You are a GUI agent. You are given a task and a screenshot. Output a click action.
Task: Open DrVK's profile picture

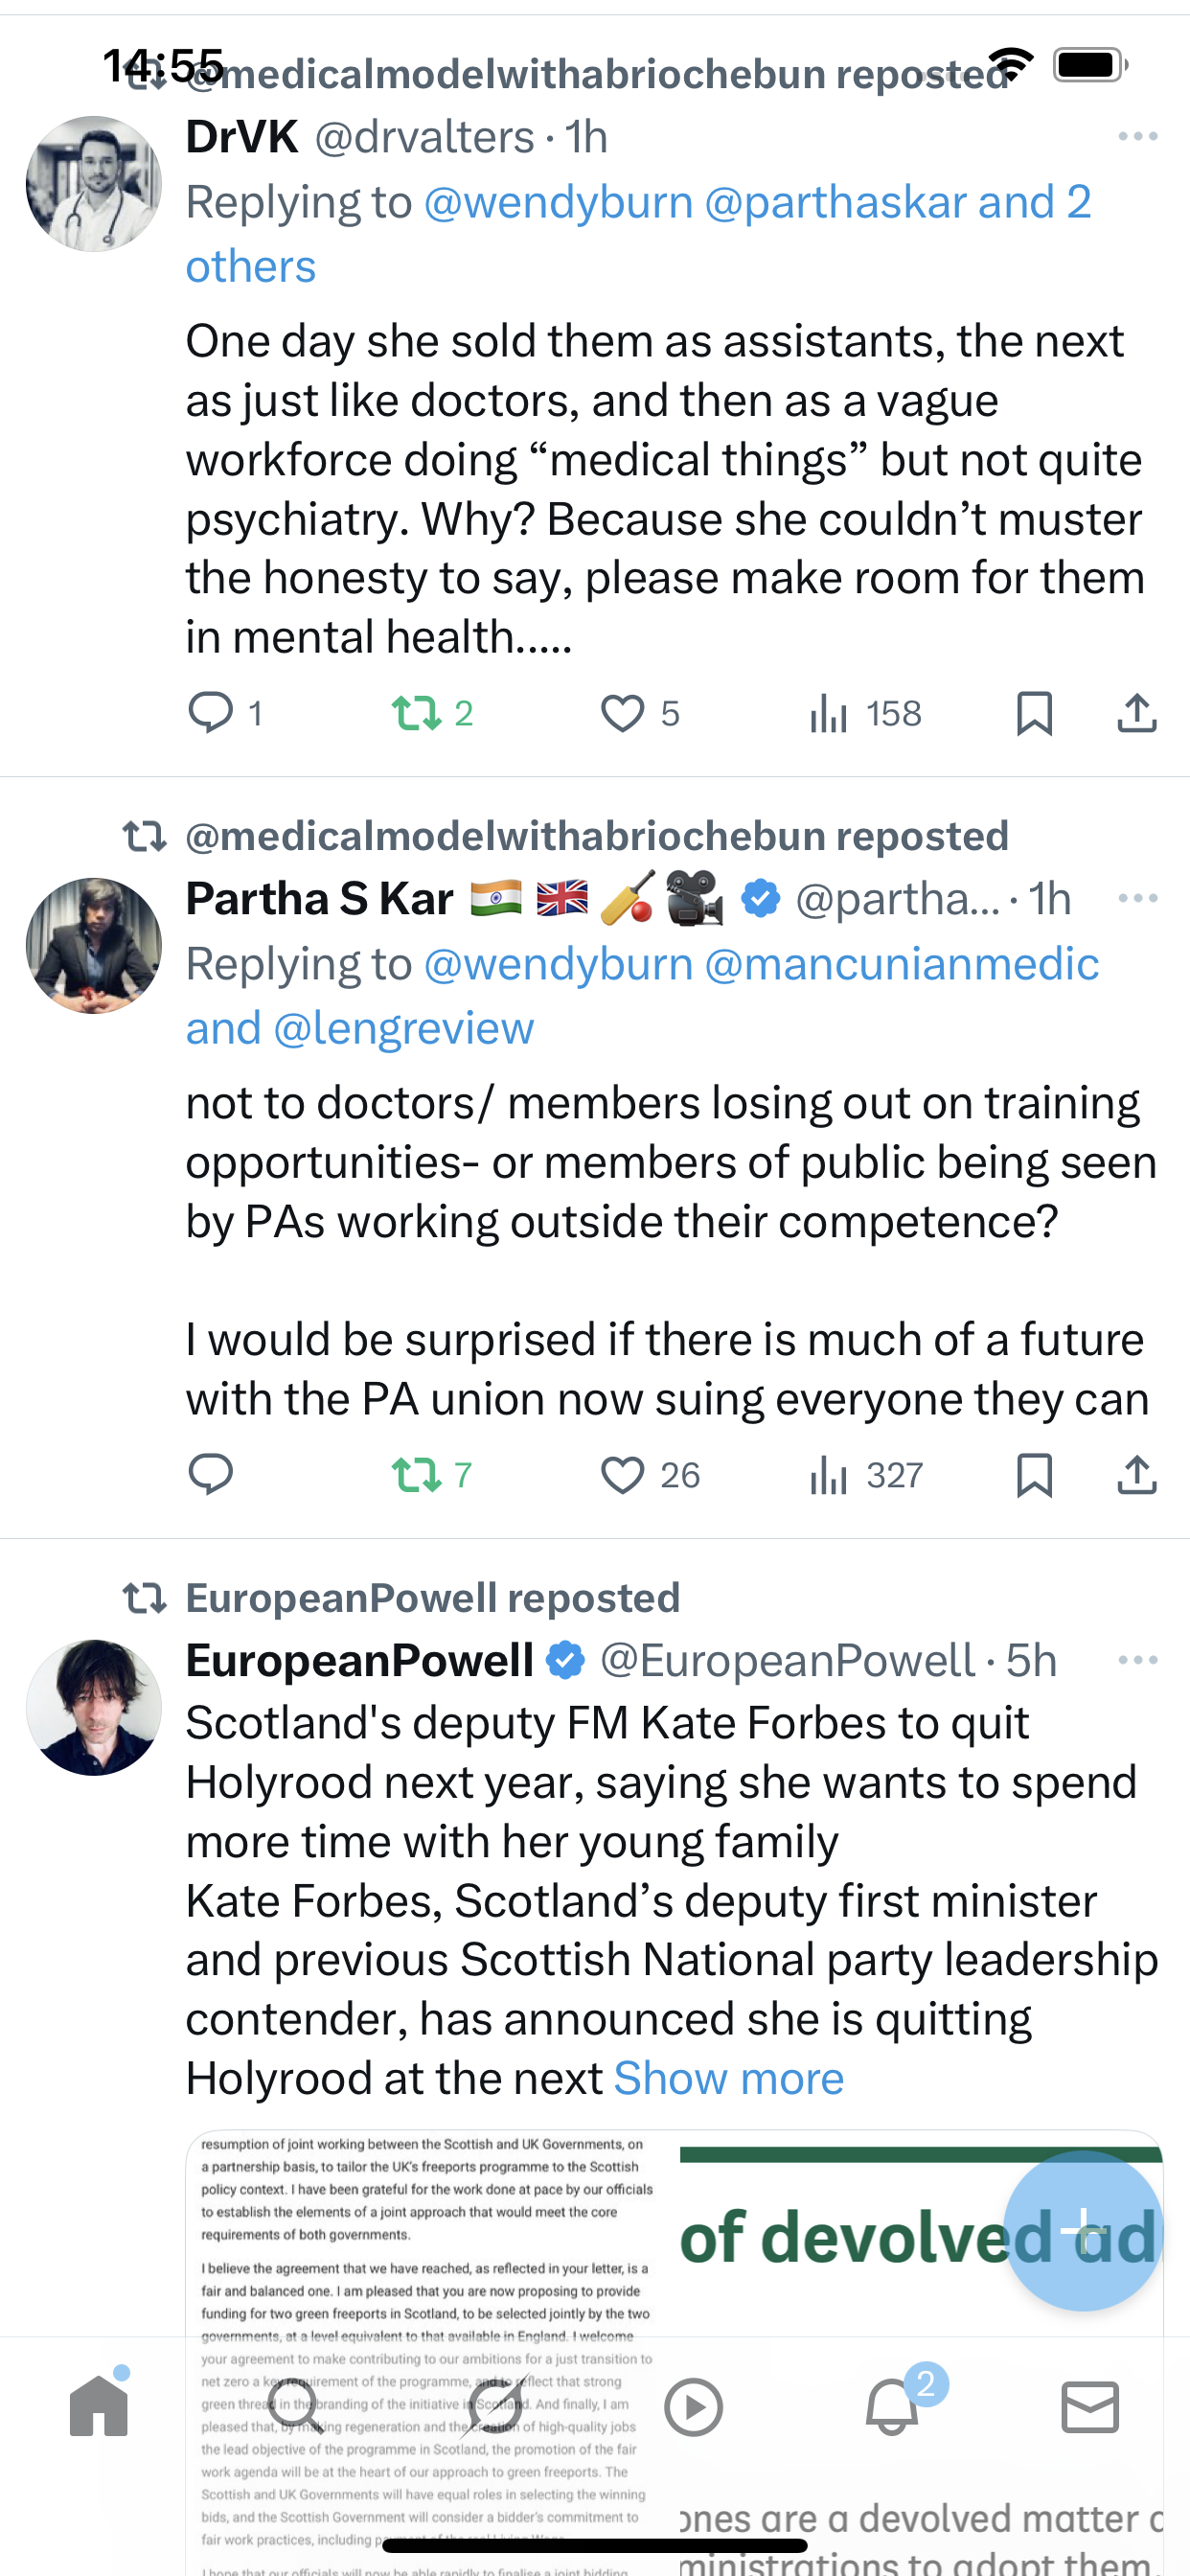(94, 184)
